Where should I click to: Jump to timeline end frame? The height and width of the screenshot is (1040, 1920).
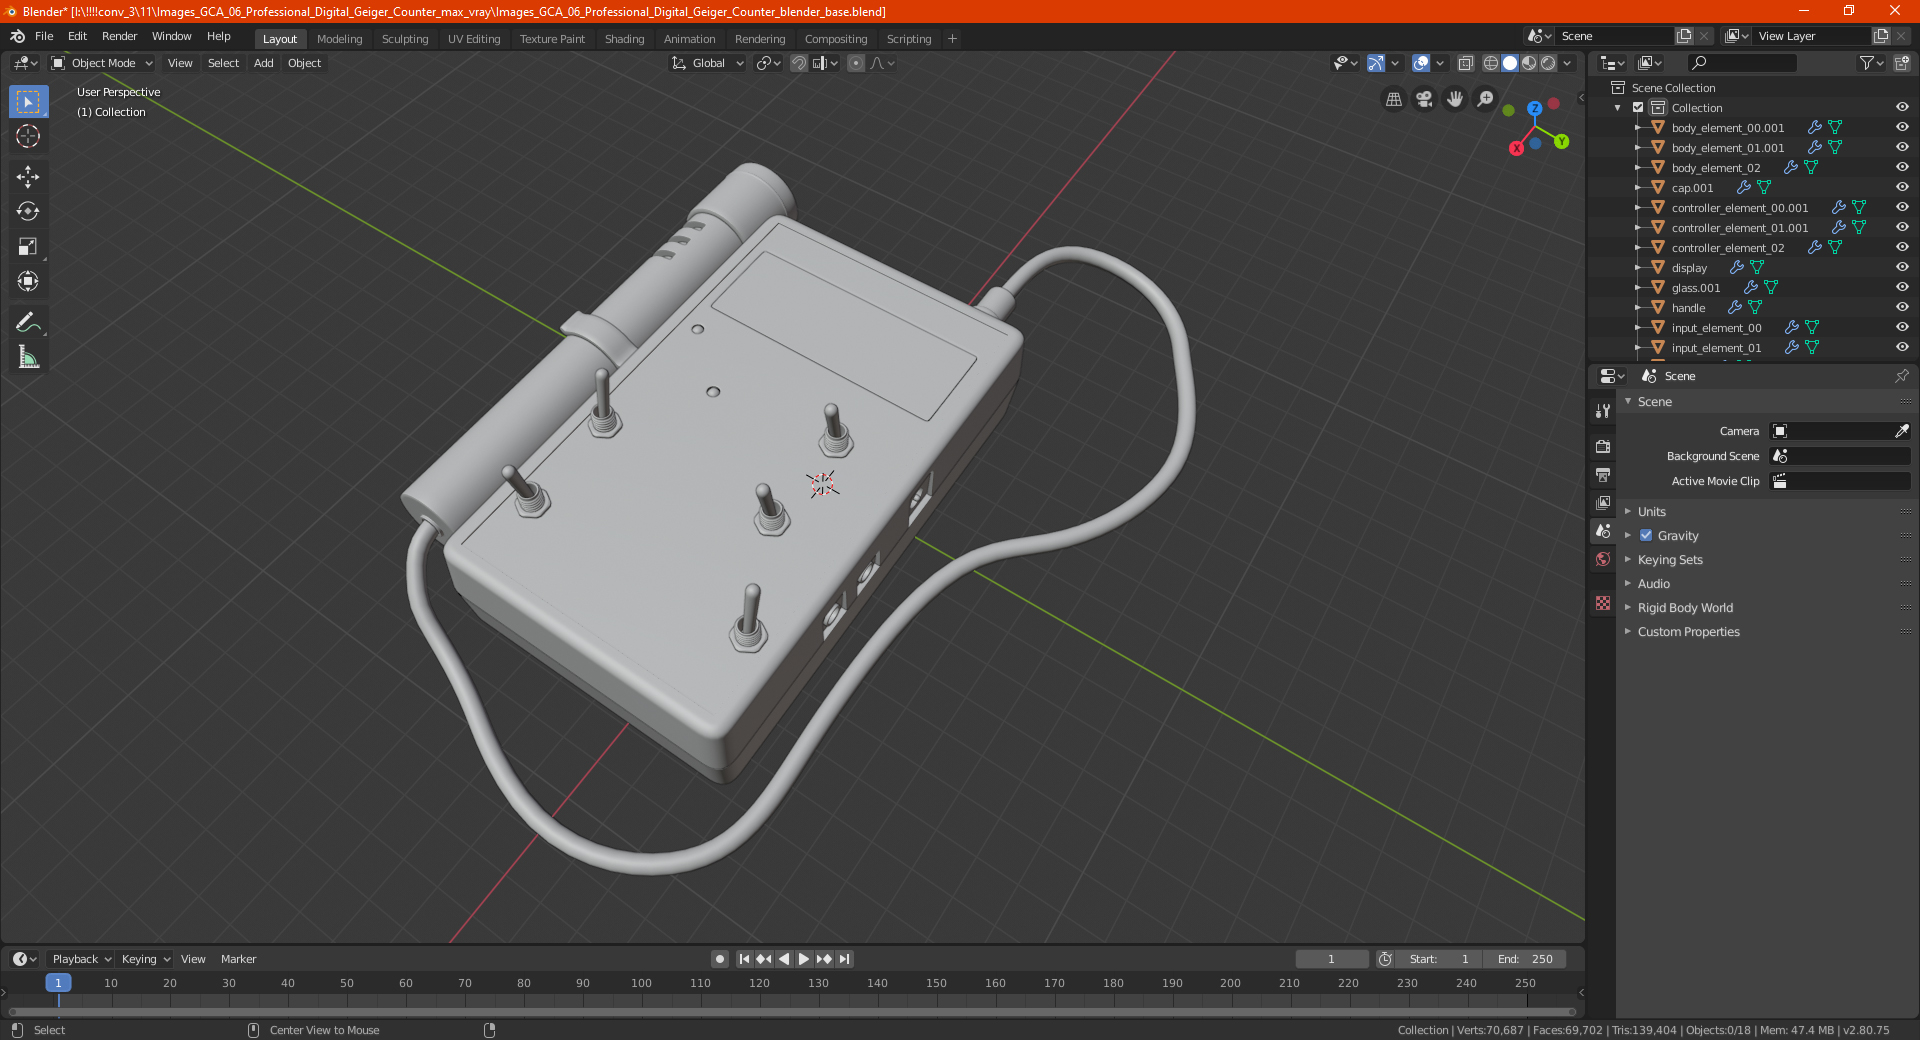[845, 959]
